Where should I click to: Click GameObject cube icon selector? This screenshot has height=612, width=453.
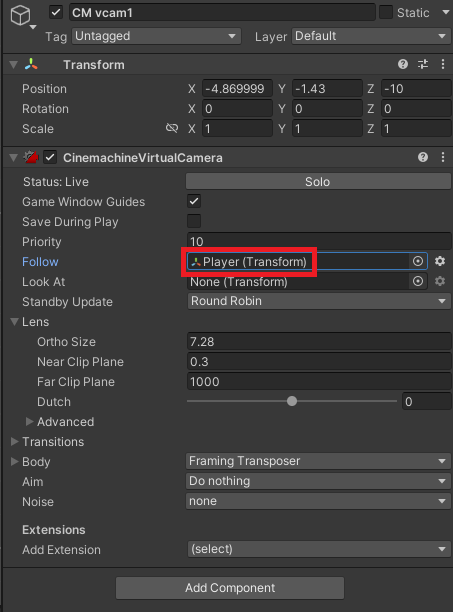pos(21,16)
